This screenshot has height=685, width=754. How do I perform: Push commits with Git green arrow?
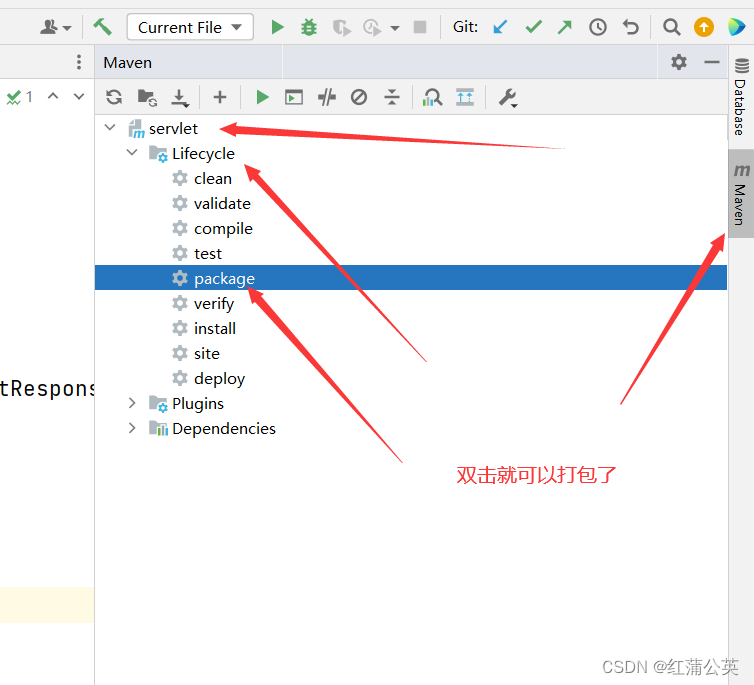click(x=565, y=27)
